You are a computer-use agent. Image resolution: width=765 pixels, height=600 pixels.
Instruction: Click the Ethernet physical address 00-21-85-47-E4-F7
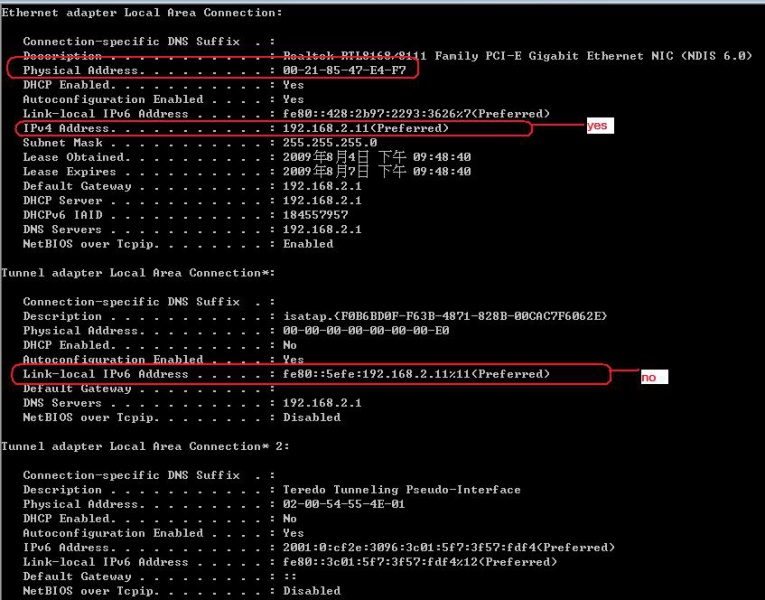pyautogui.click(x=344, y=71)
